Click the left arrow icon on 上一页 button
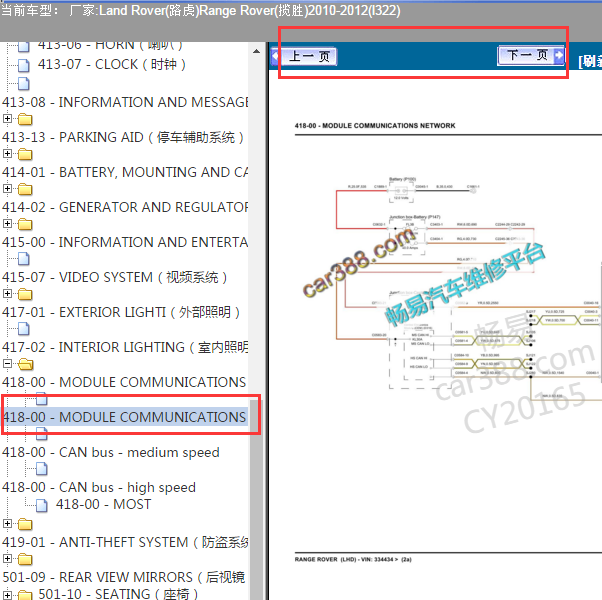This screenshot has height=600, width=602. coord(275,57)
